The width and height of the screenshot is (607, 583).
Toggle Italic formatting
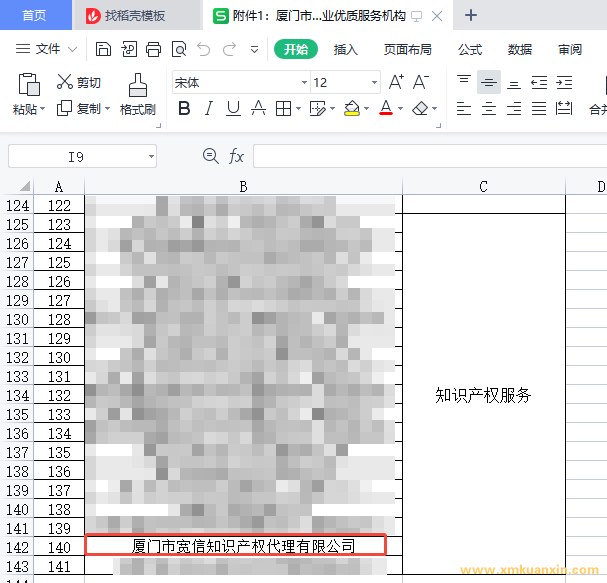[209, 109]
